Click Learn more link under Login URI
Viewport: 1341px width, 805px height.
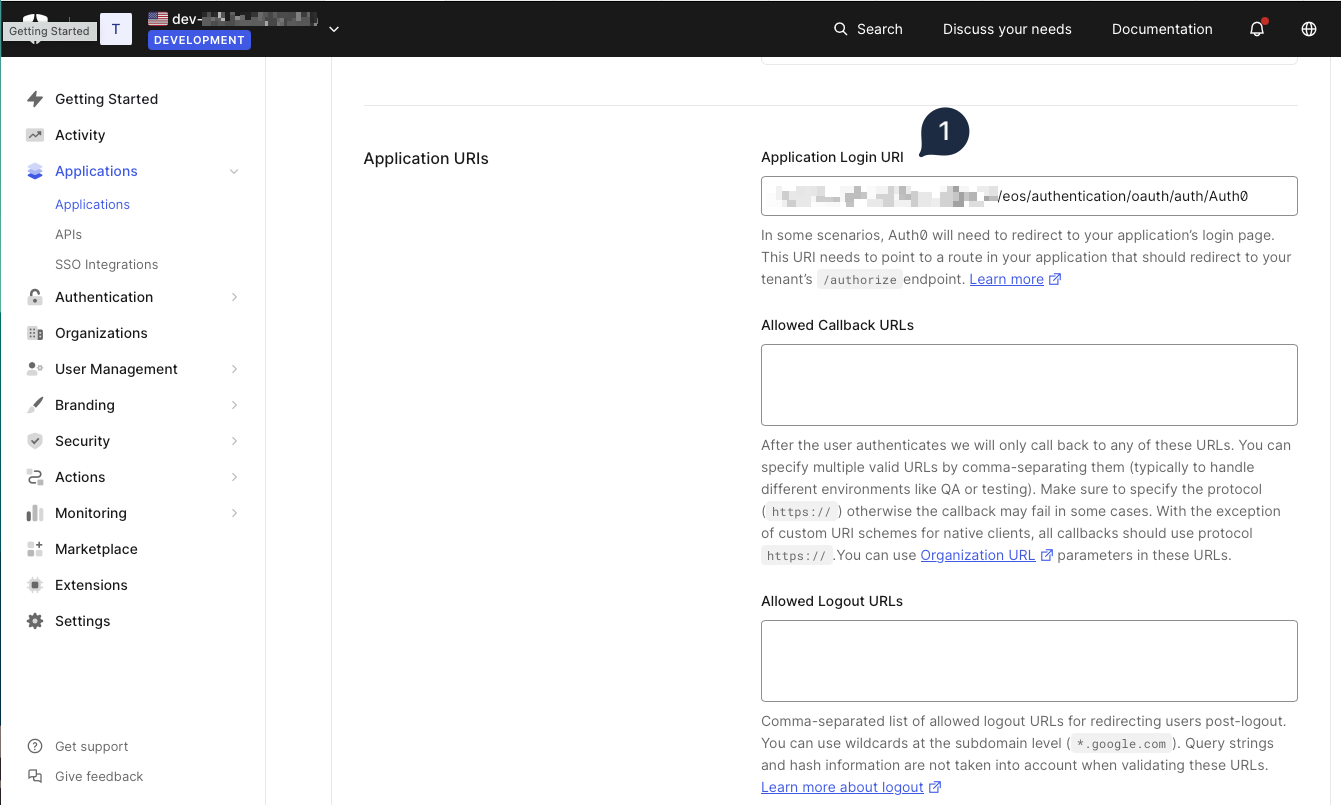tap(1006, 279)
